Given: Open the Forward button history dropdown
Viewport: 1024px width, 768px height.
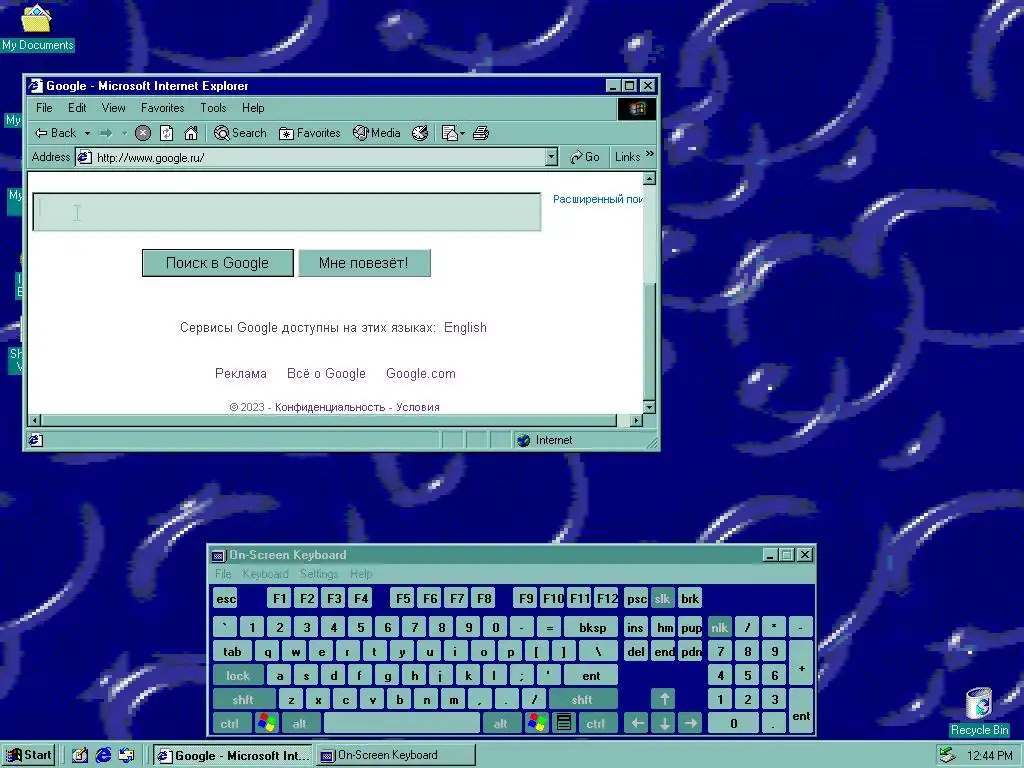Looking at the screenshot, I should point(124,133).
